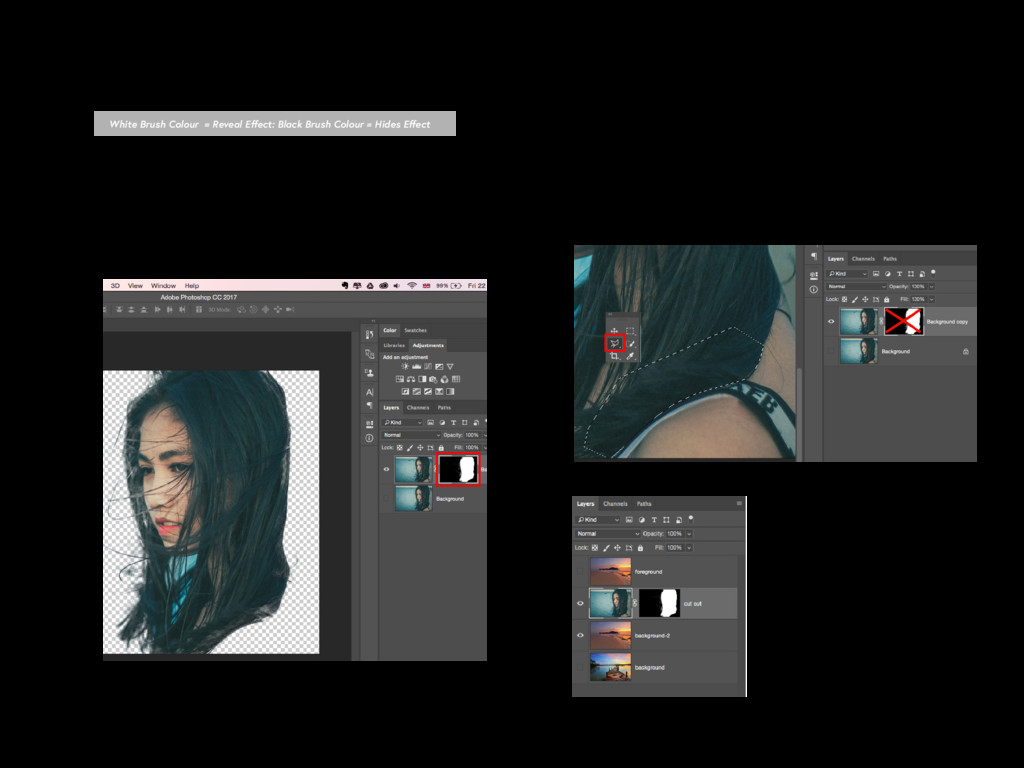
Task: Switch to the Swatches tab
Action: [x=415, y=330]
